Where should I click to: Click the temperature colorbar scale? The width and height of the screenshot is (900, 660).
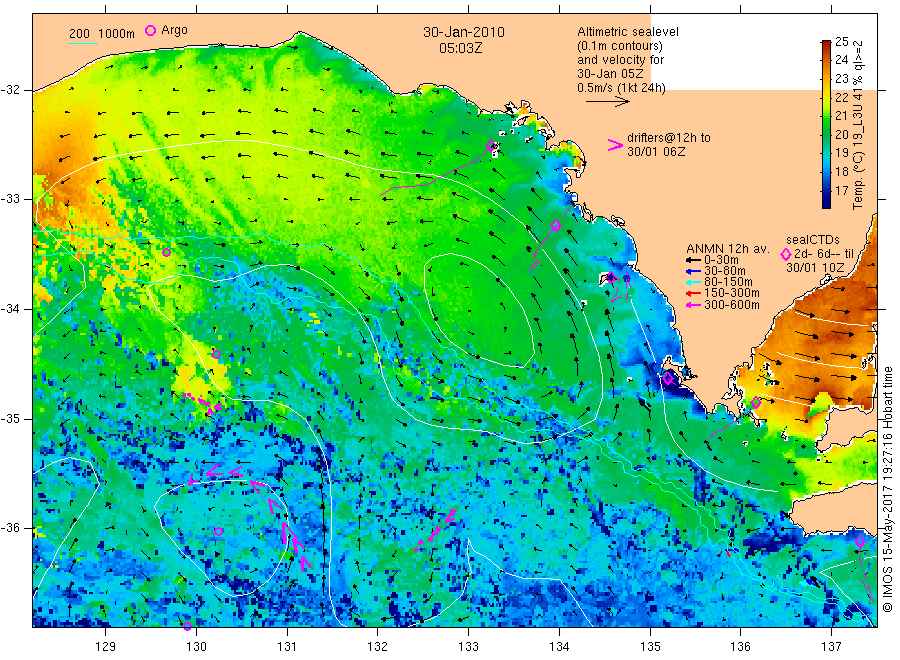point(826,124)
